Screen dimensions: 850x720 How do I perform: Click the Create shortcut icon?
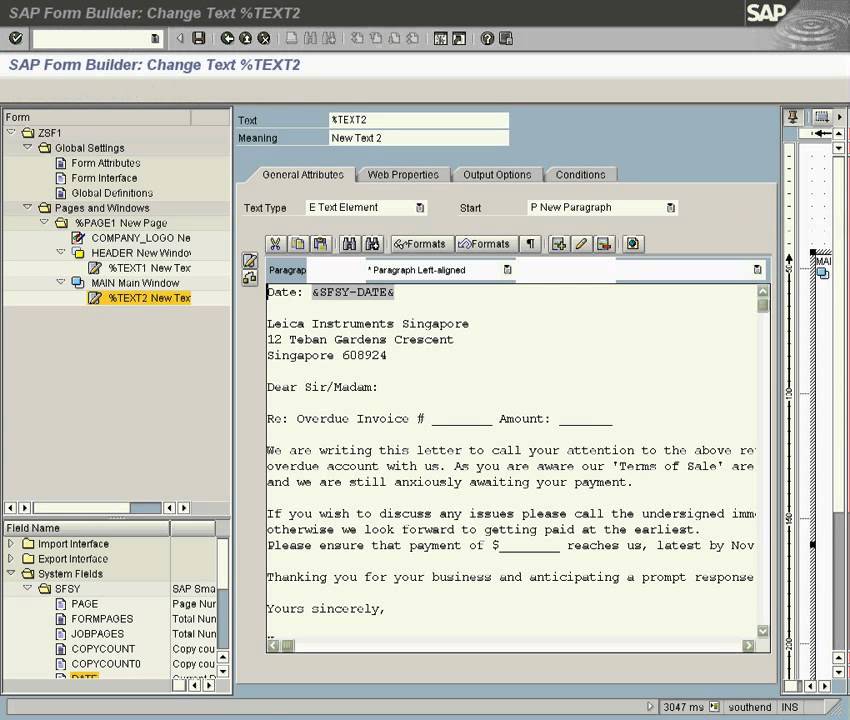[x=459, y=38]
